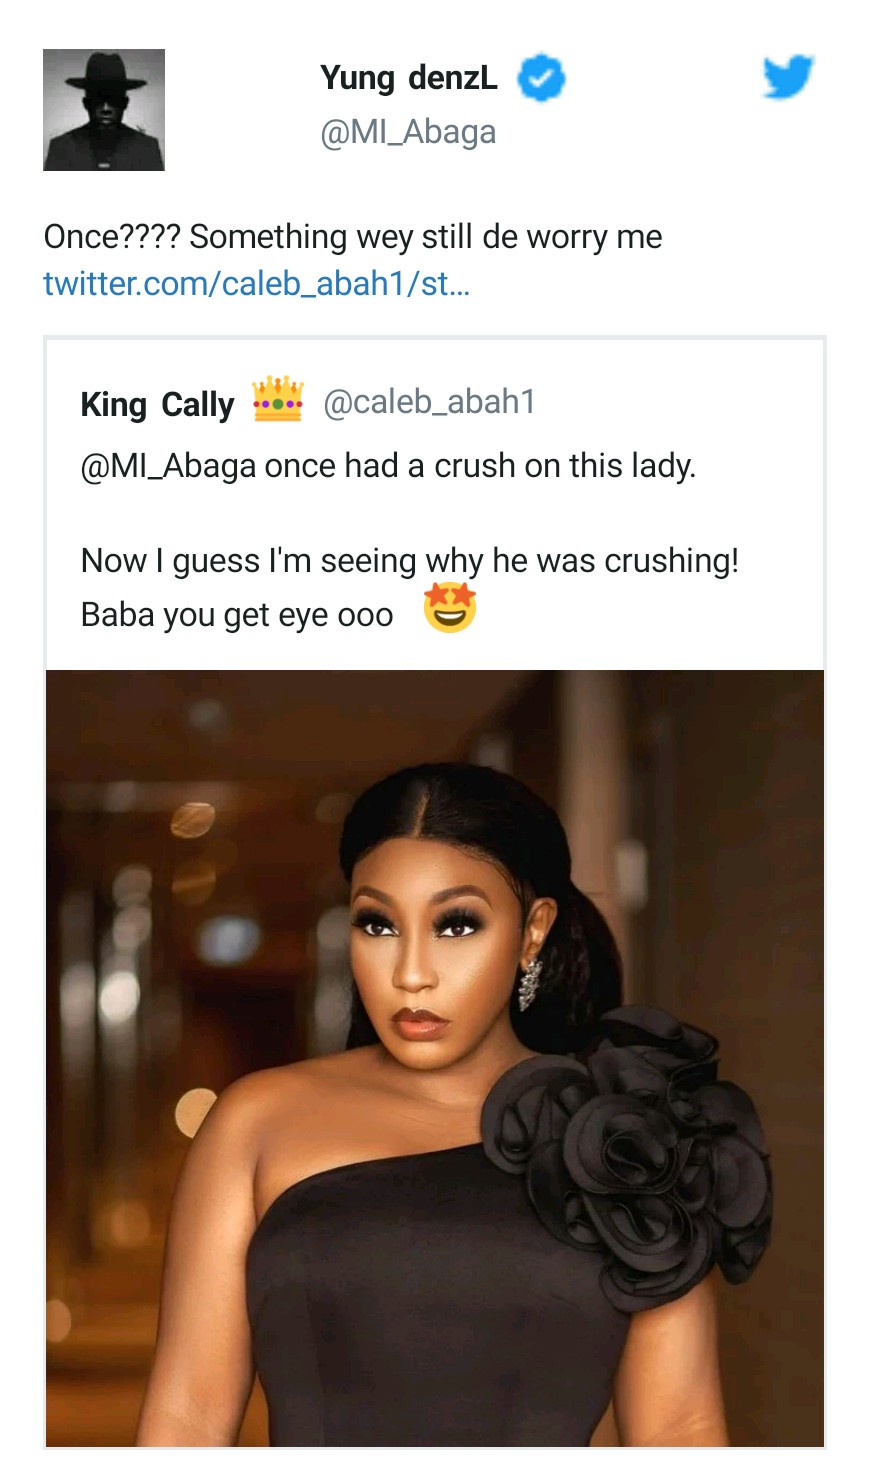Click the @MI_Abaga mention in quoted tweet
The height and width of the screenshot is (1460, 875).
pos(168,466)
